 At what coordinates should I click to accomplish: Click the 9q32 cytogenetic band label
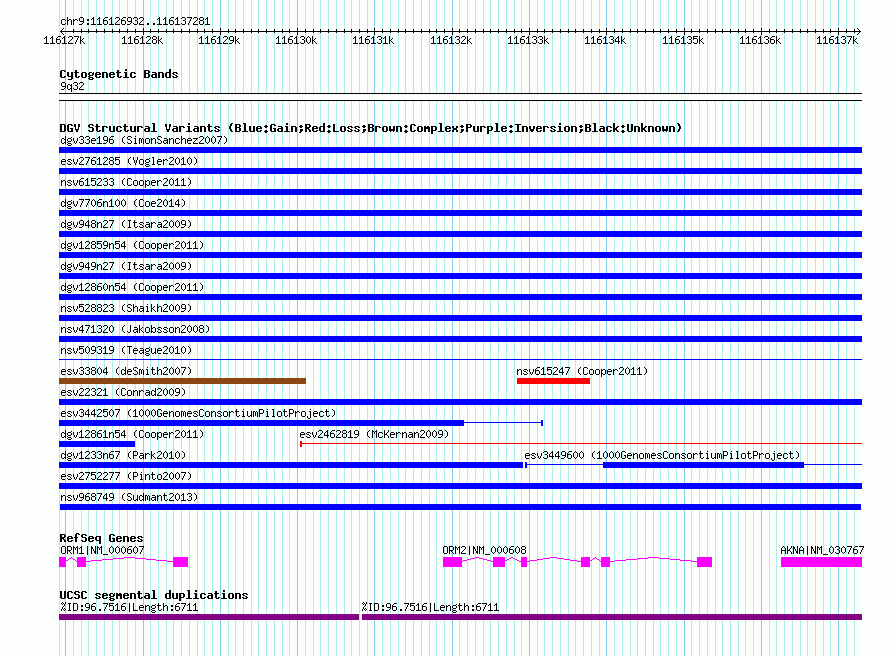coord(72,86)
